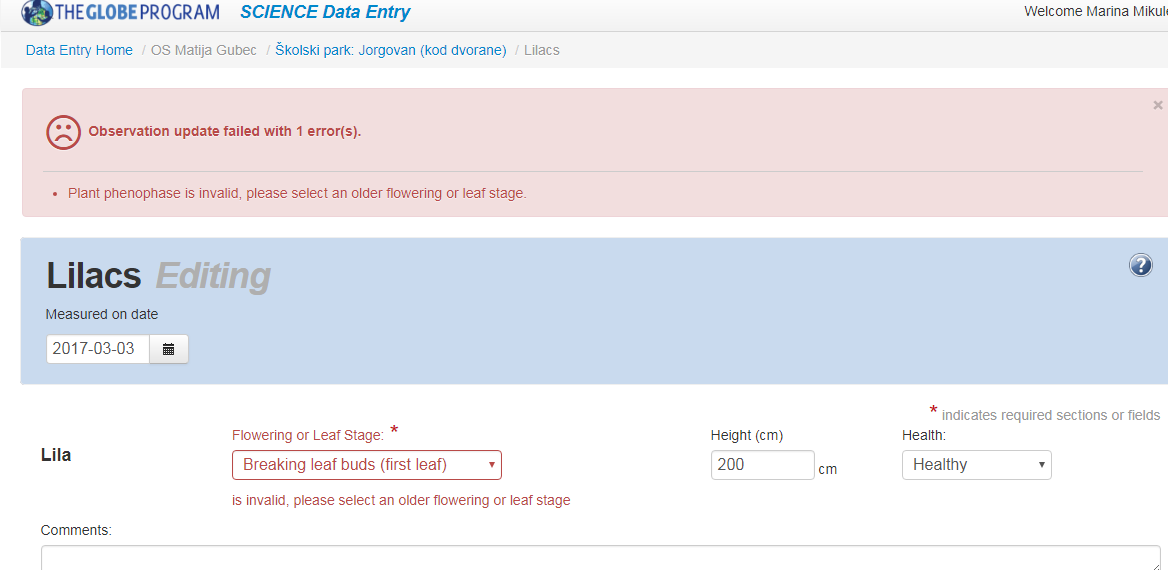Click the Lilacs breadcrumb item
1168x570 pixels.
542,50
